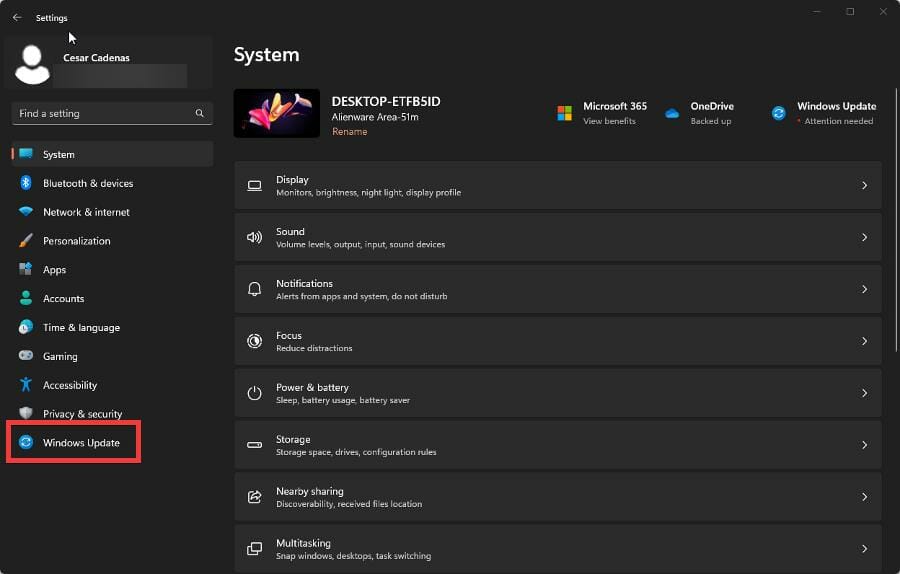Click the Apps icon in sidebar
Image resolution: width=900 pixels, height=574 pixels.
click(26, 269)
